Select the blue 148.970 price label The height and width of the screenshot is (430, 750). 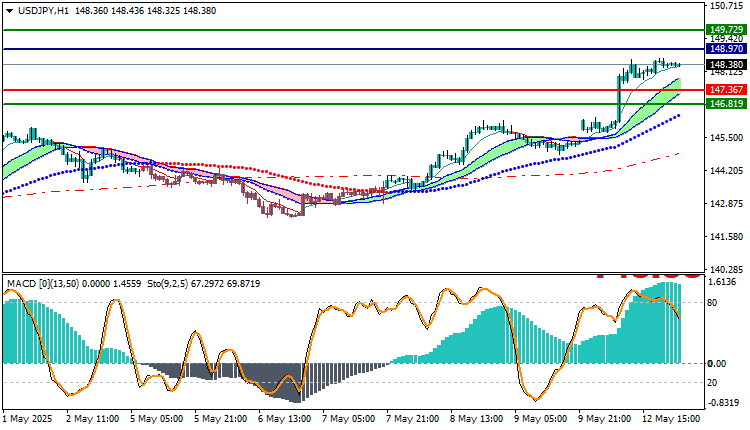726,49
